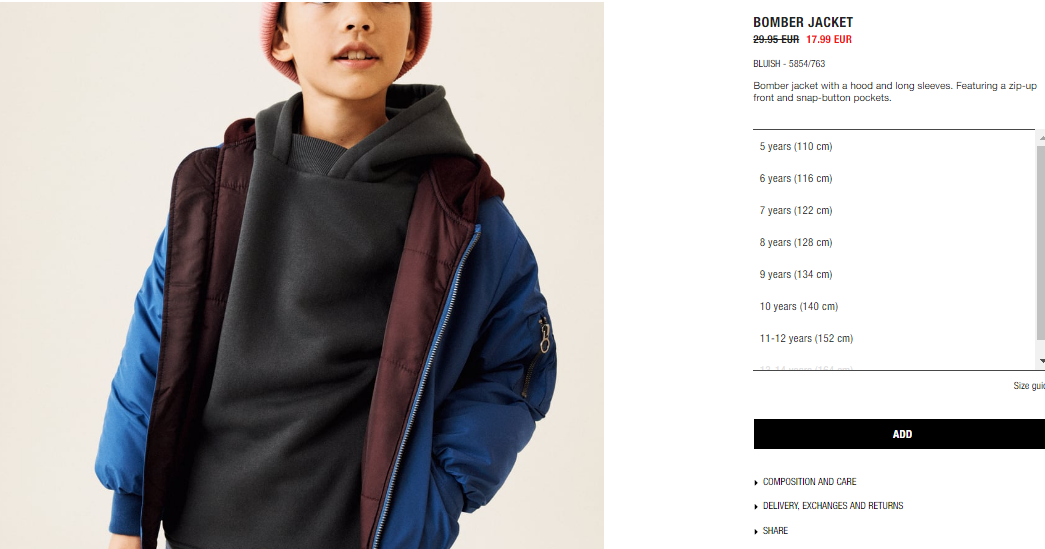Choose the 8 years (128 cm) size
The height and width of the screenshot is (549, 1045).
(894, 243)
